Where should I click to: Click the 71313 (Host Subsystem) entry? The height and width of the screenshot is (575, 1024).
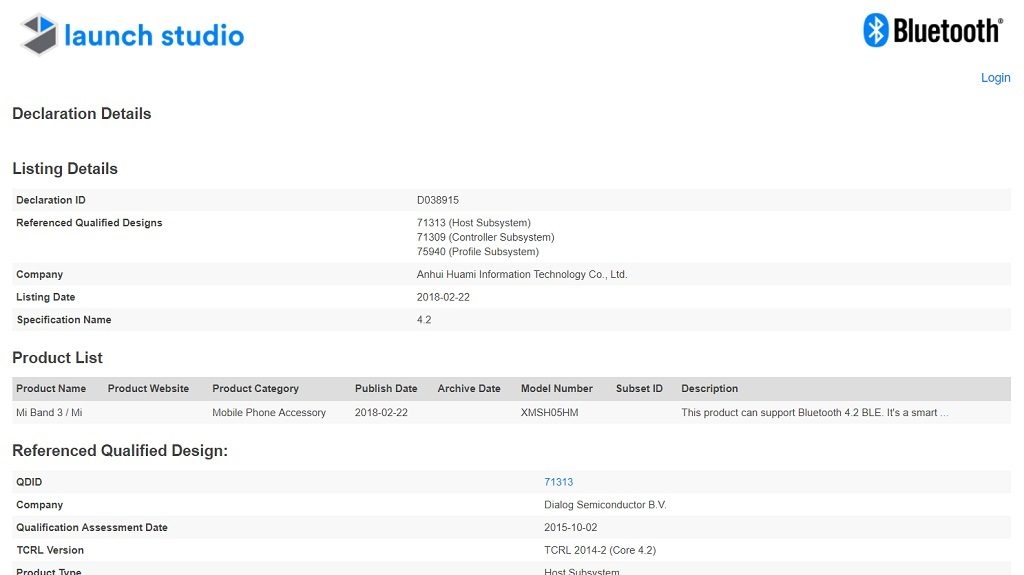(473, 223)
